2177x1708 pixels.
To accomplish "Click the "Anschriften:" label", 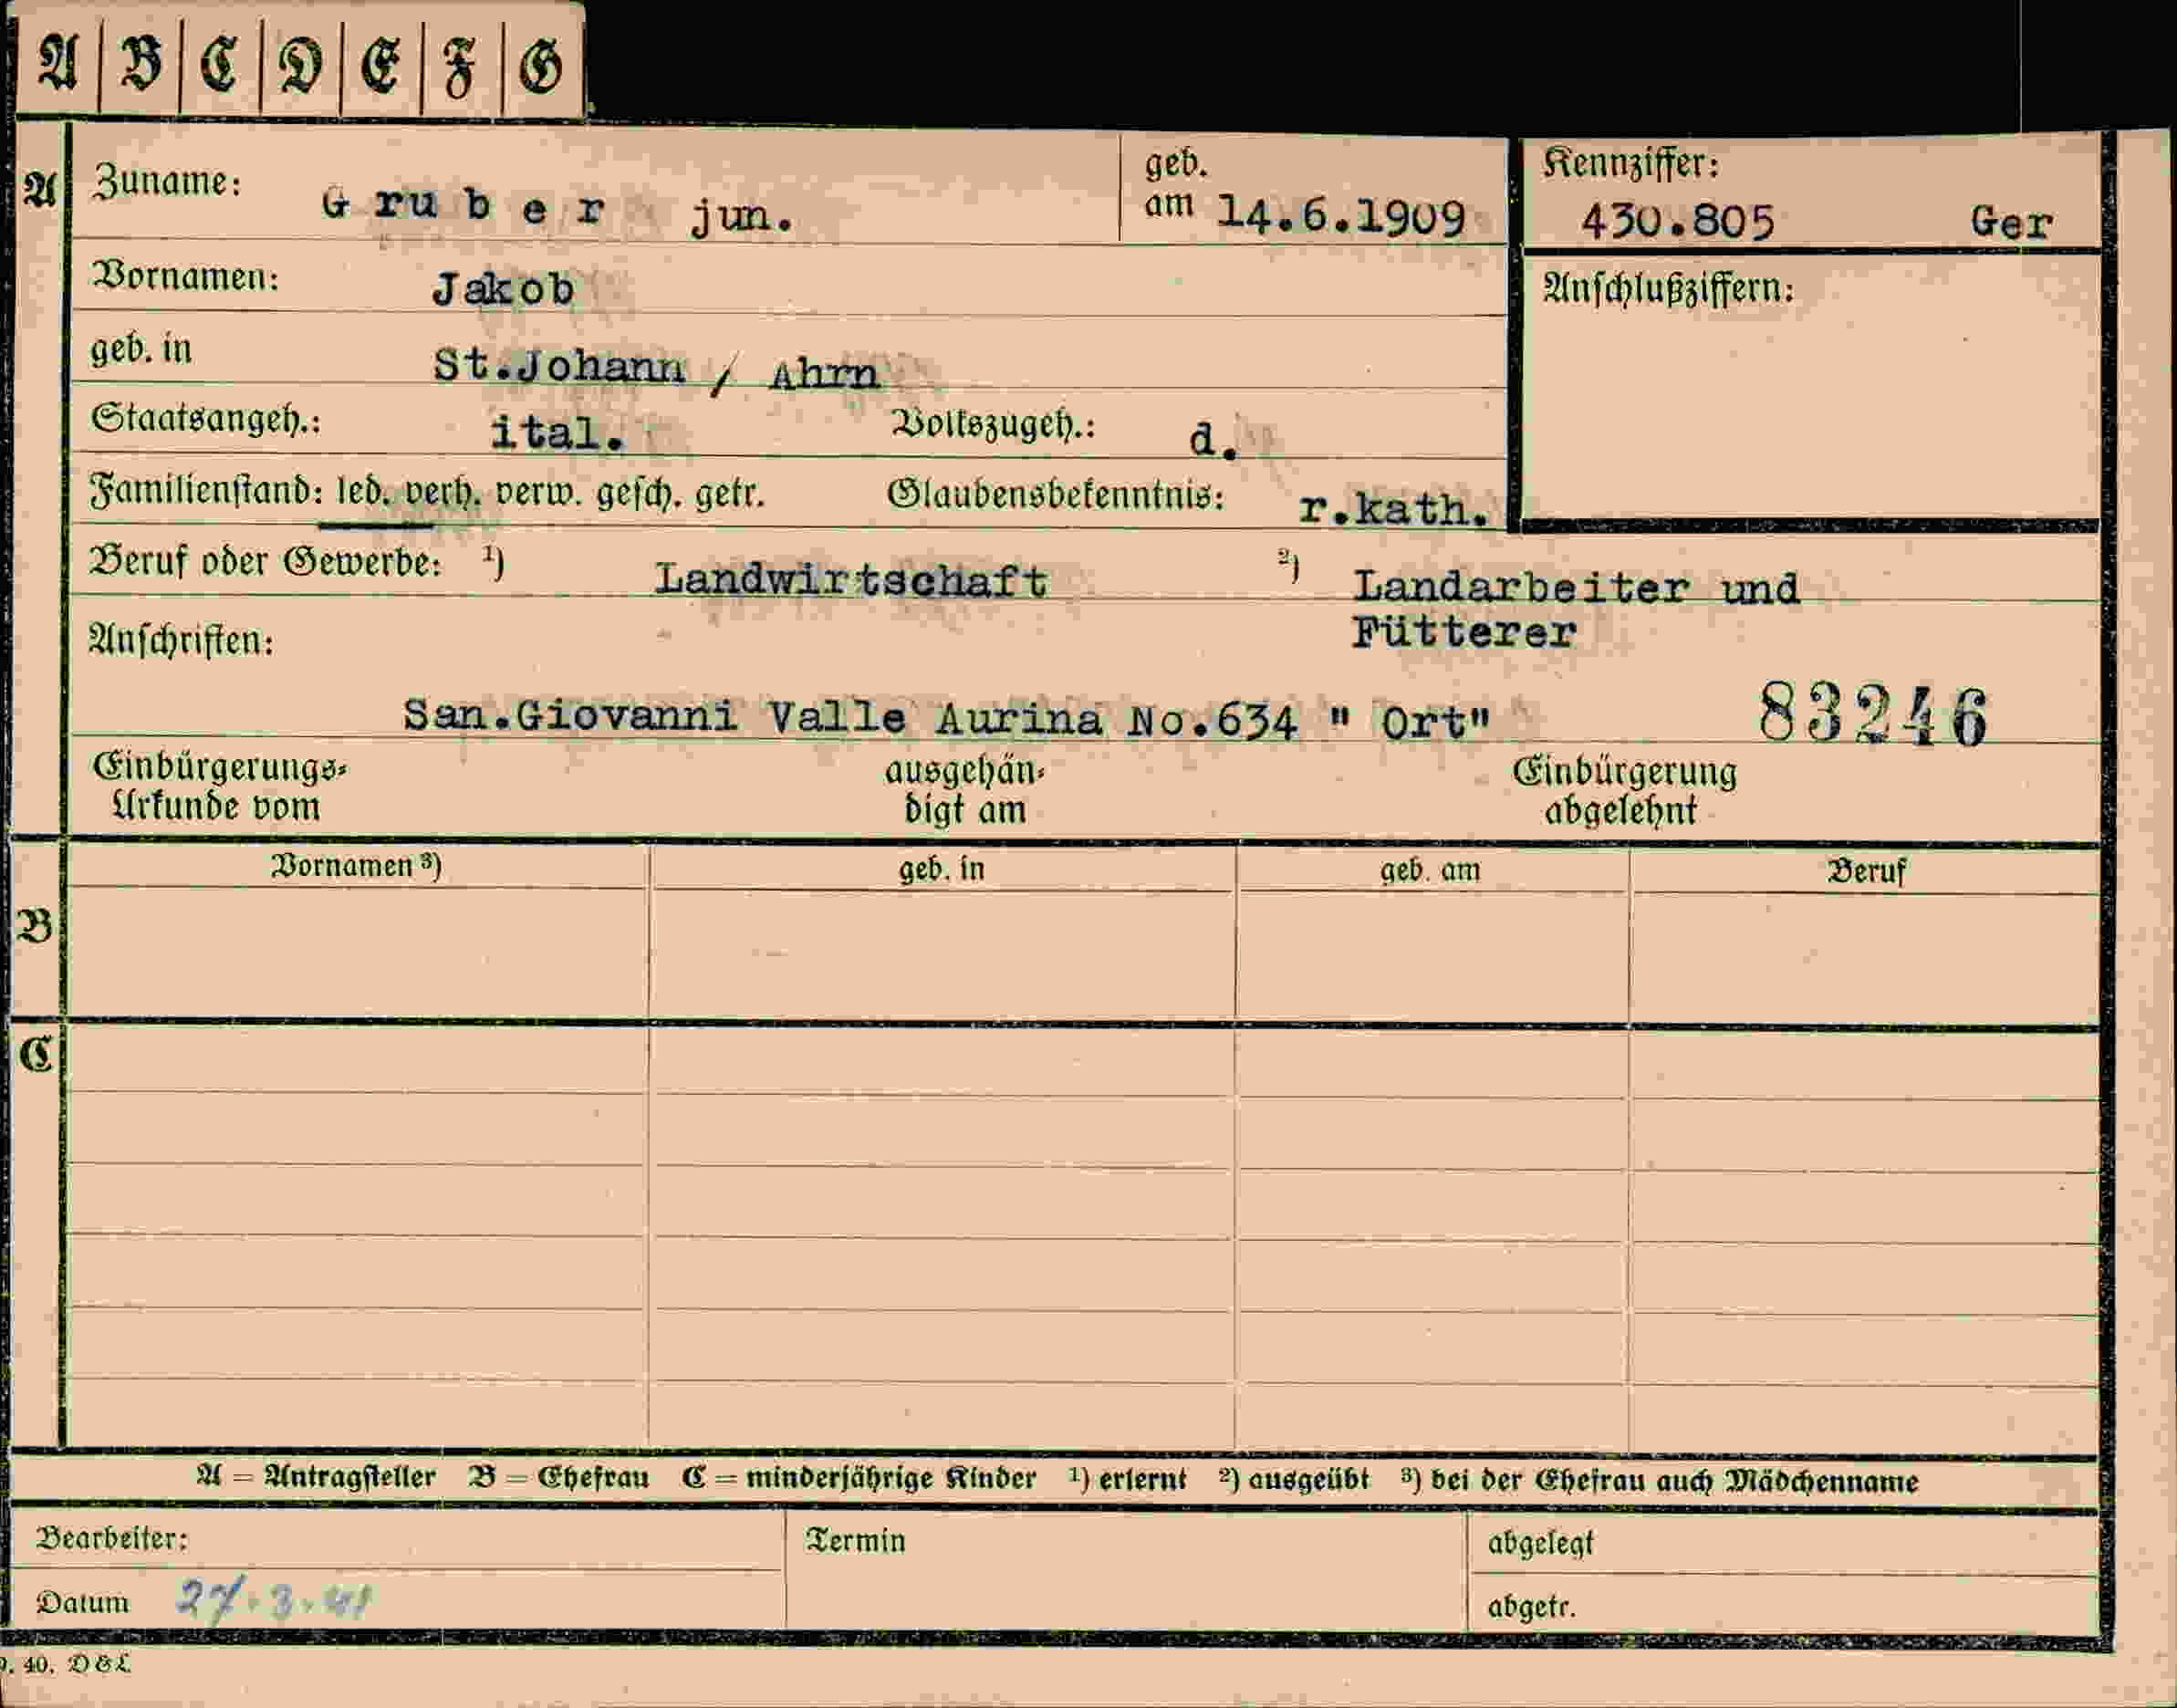I will click(x=181, y=639).
